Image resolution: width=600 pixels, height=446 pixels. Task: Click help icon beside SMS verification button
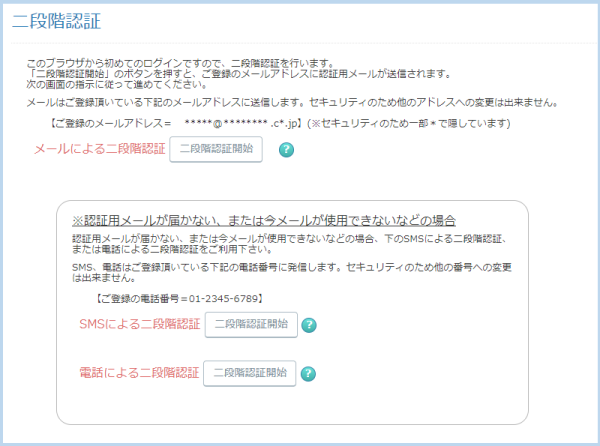pos(309,325)
